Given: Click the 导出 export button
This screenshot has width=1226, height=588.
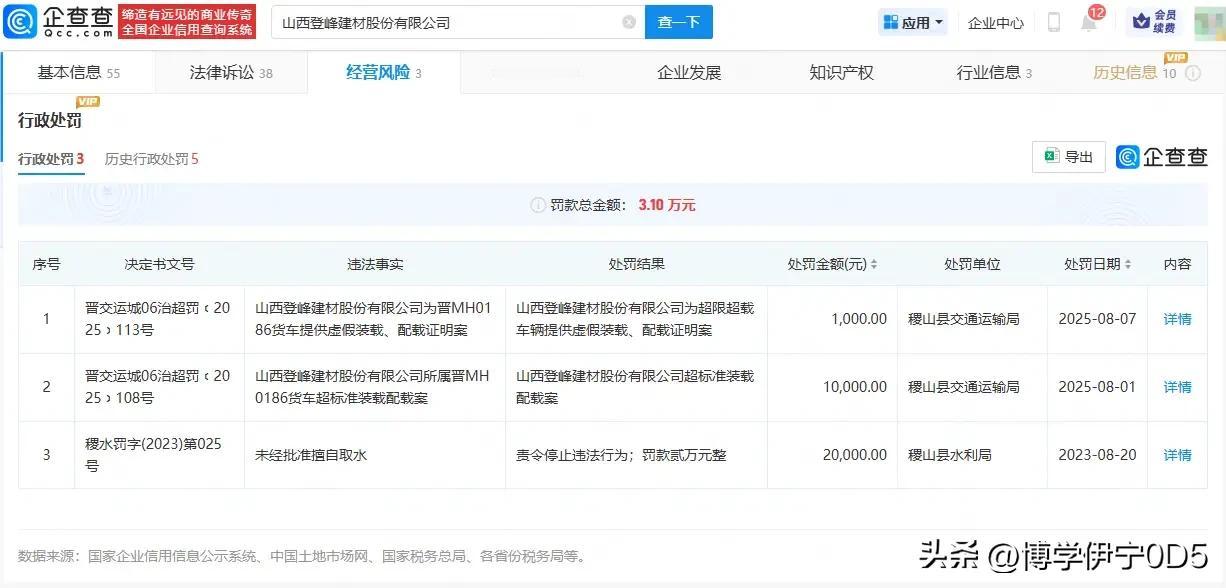Looking at the screenshot, I should pyautogui.click(x=1068, y=157).
